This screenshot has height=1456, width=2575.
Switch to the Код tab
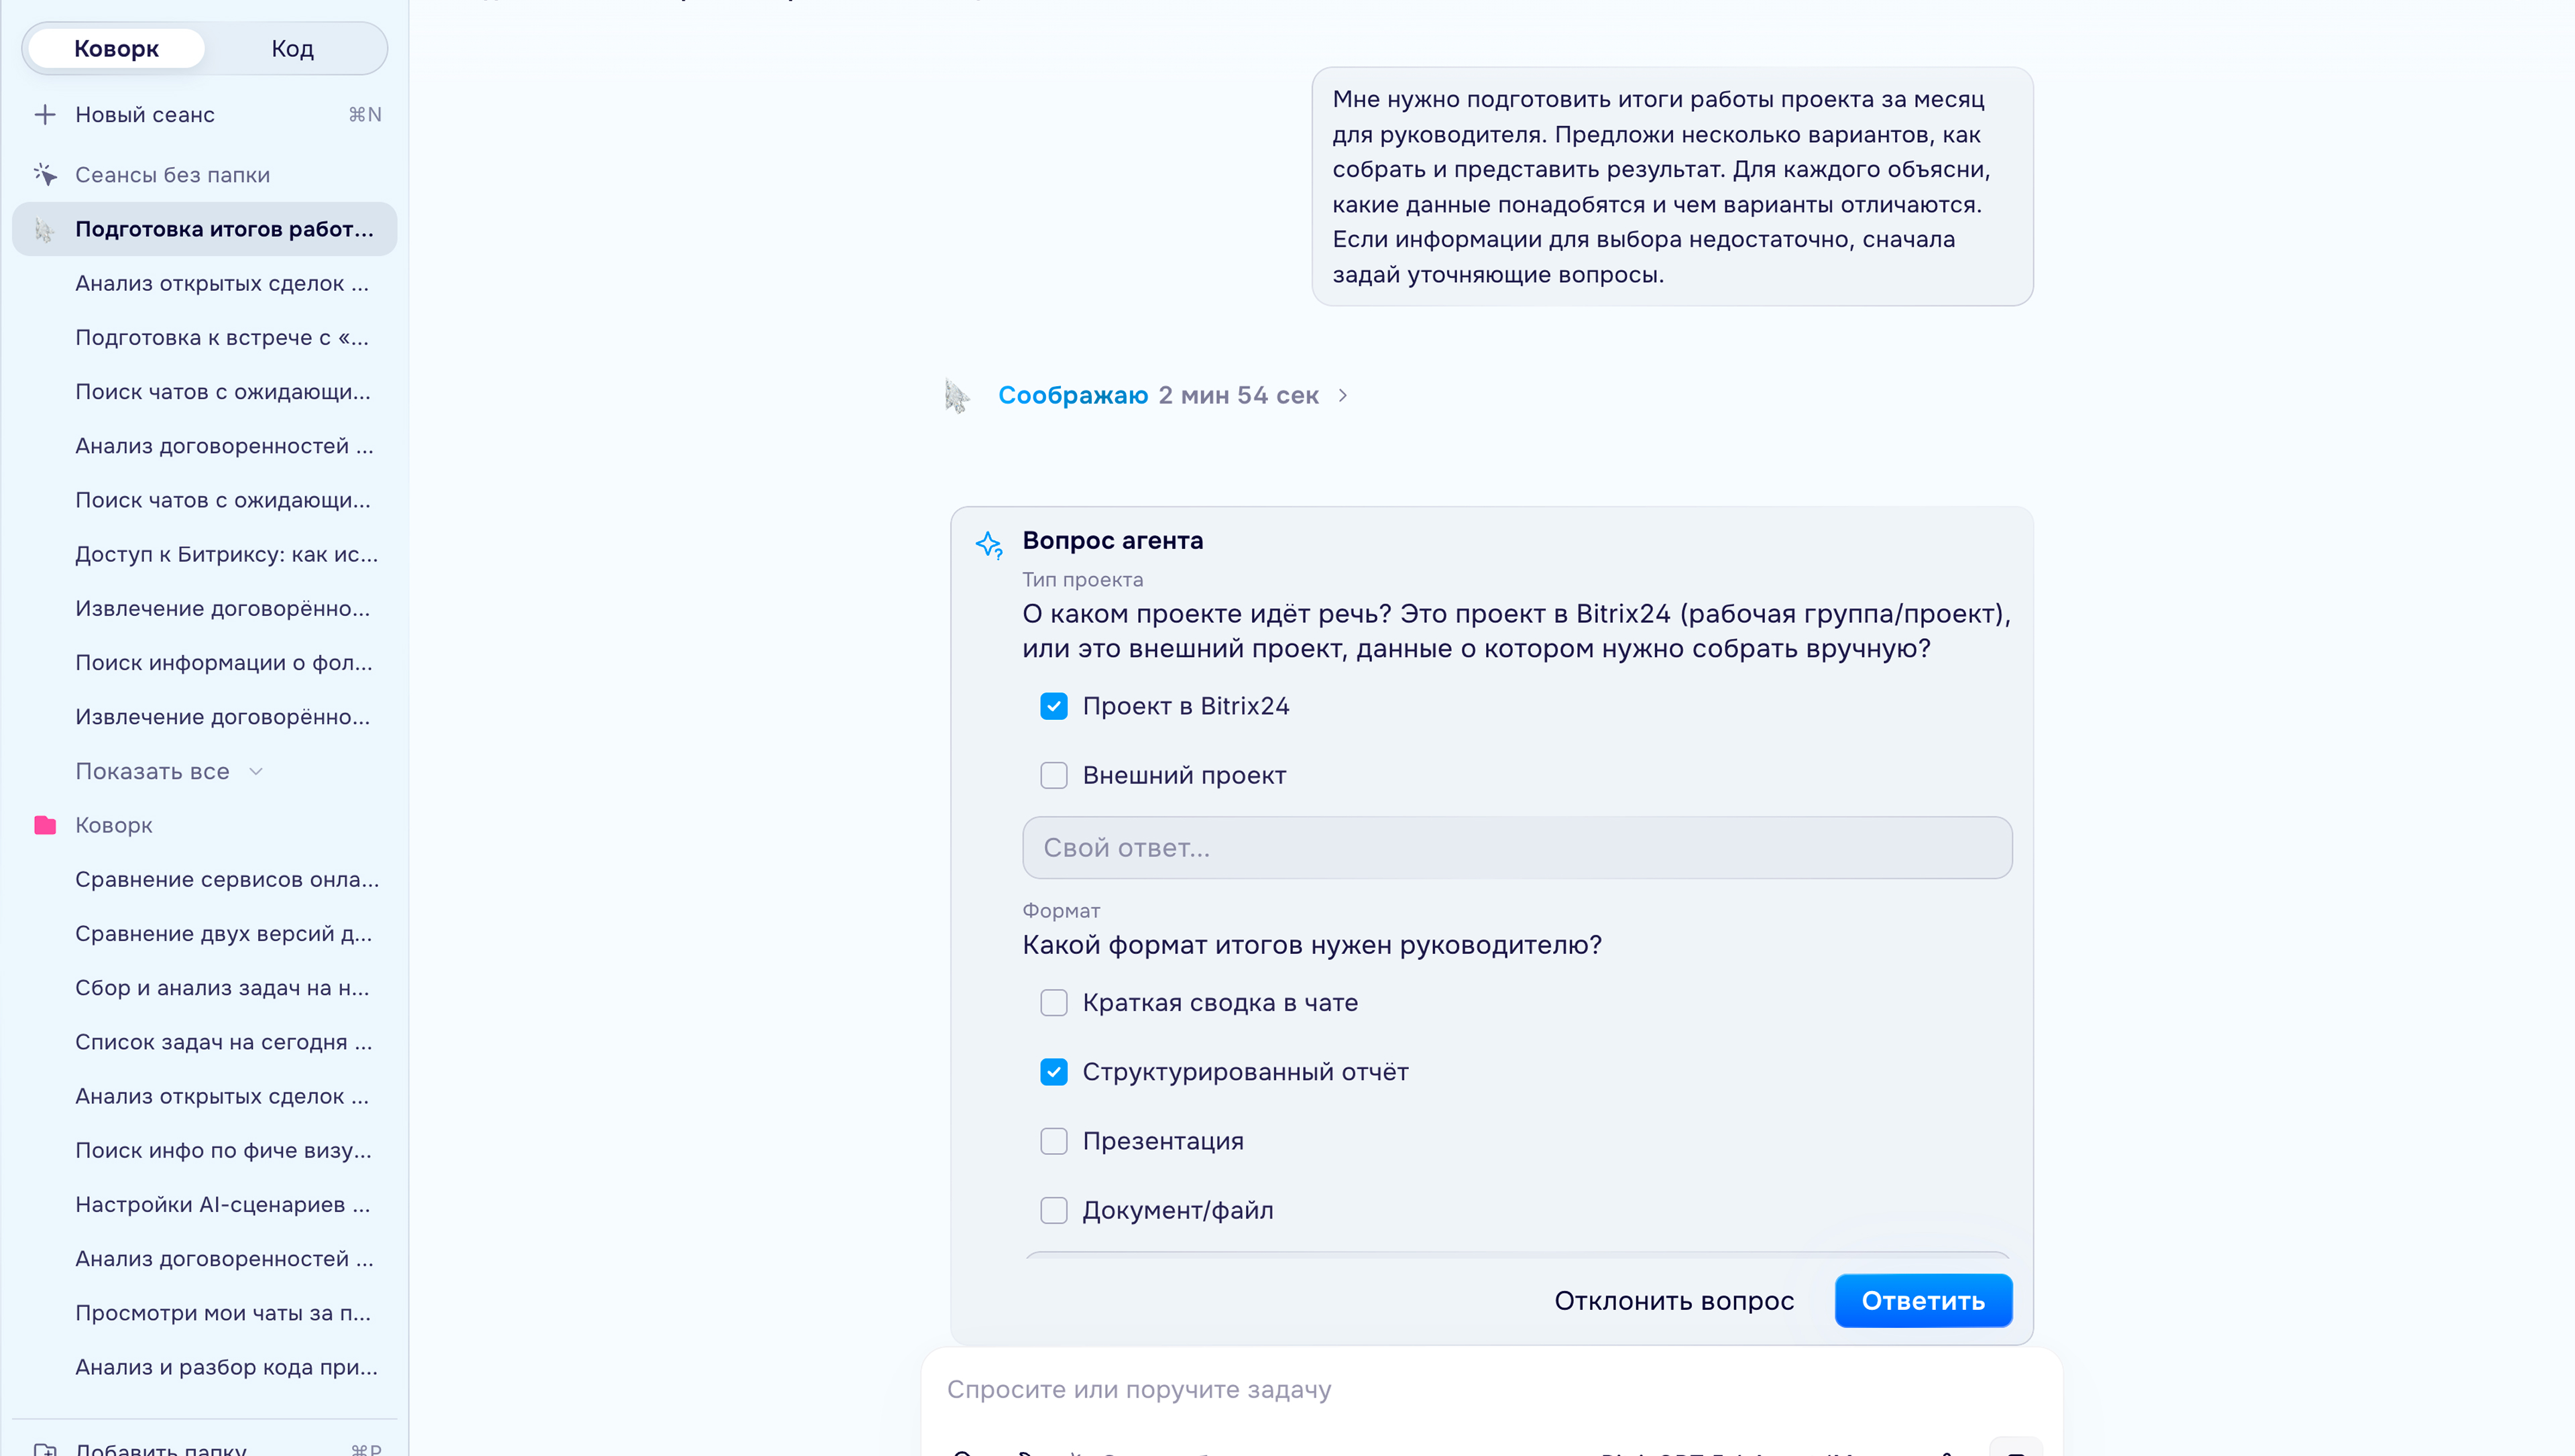(293, 49)
